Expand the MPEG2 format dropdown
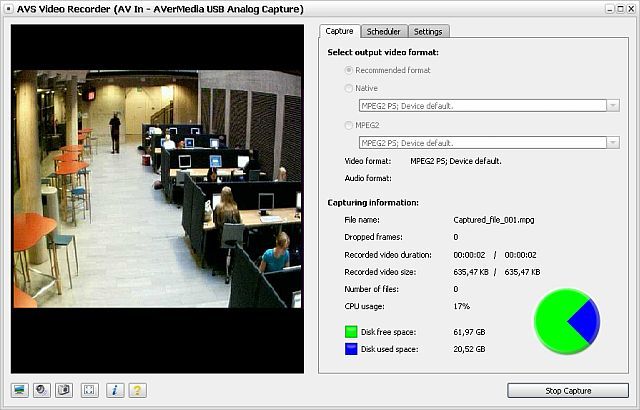 click(613, 143)
